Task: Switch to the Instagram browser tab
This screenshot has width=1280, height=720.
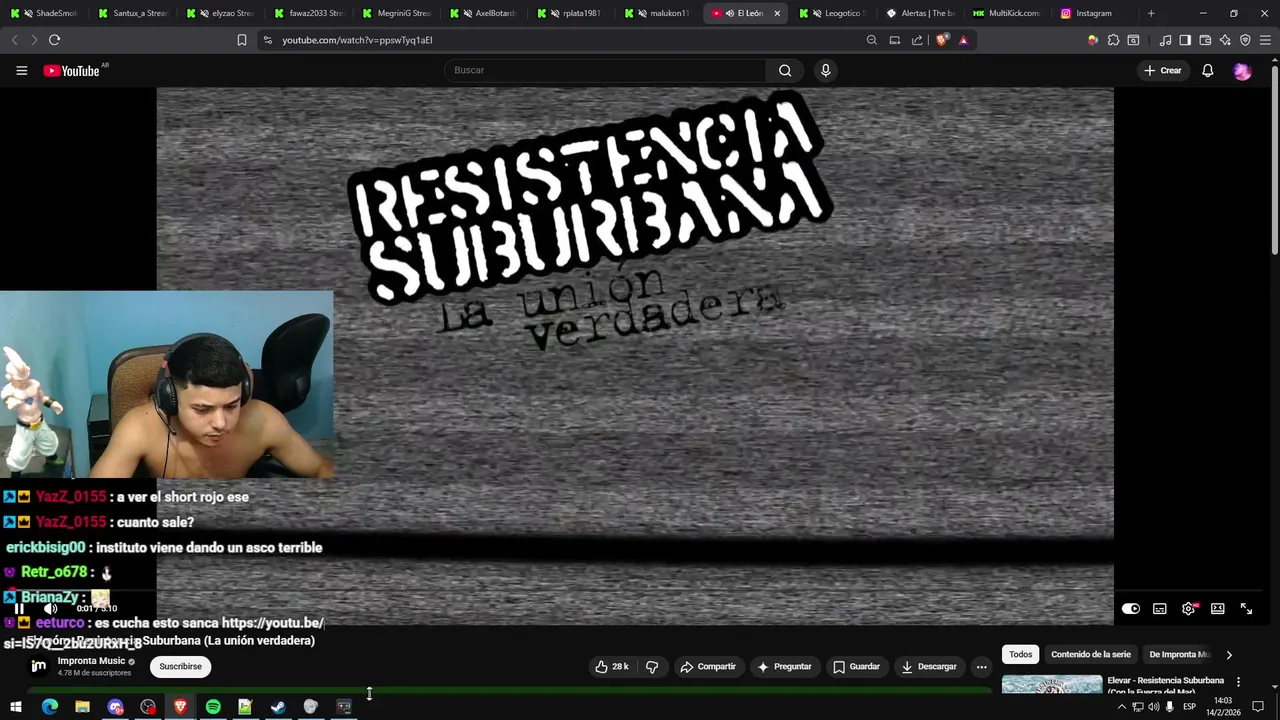Action: tap(1092, 13)
